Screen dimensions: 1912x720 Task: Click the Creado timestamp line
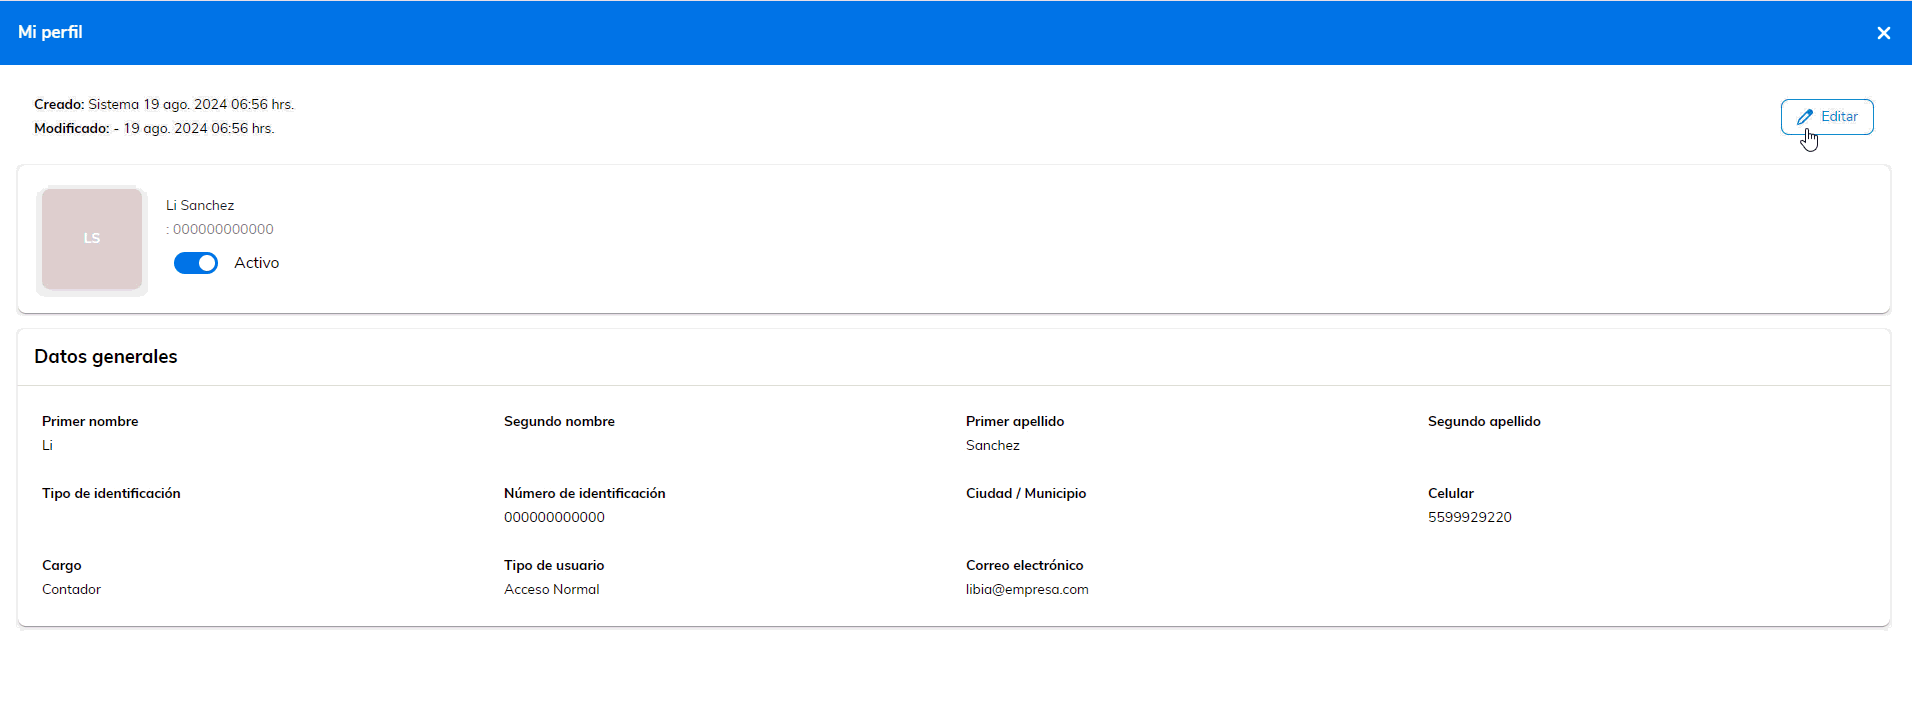164,104
